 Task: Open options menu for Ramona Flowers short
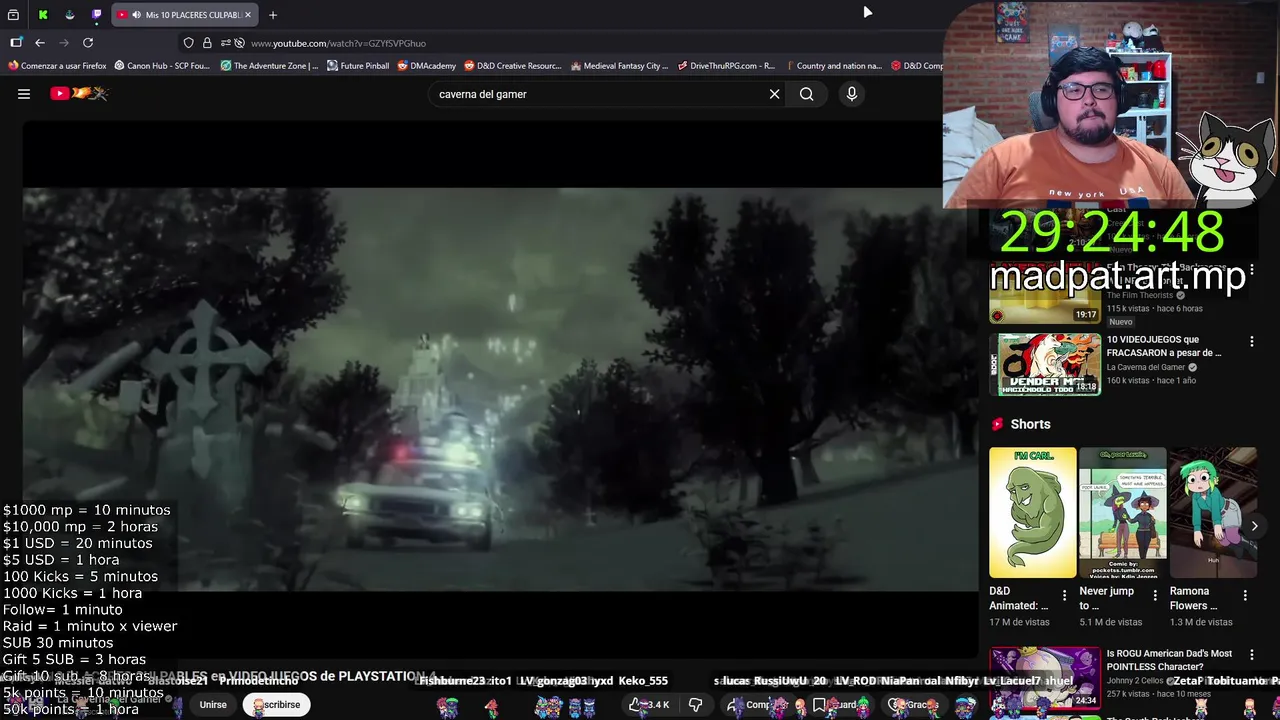(x=1245, y=595)
